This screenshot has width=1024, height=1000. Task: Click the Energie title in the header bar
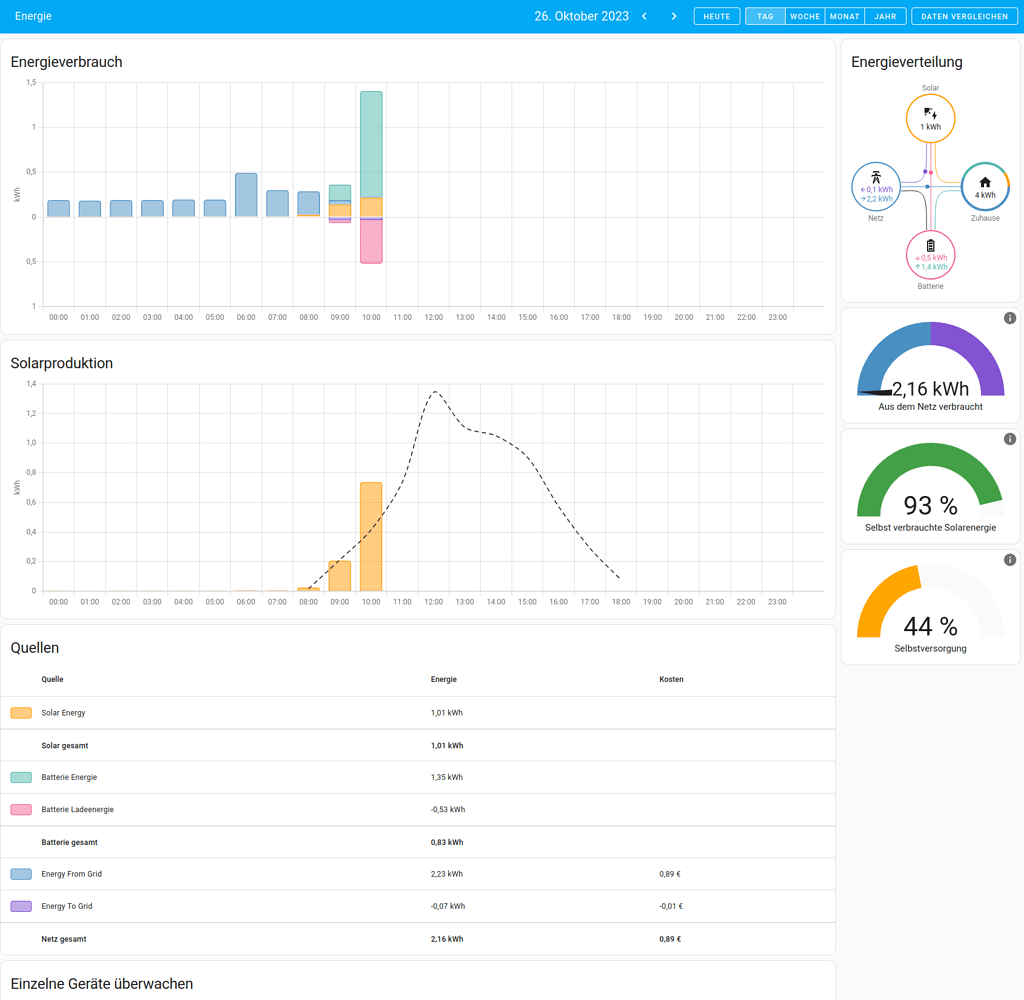pos(33,16)
